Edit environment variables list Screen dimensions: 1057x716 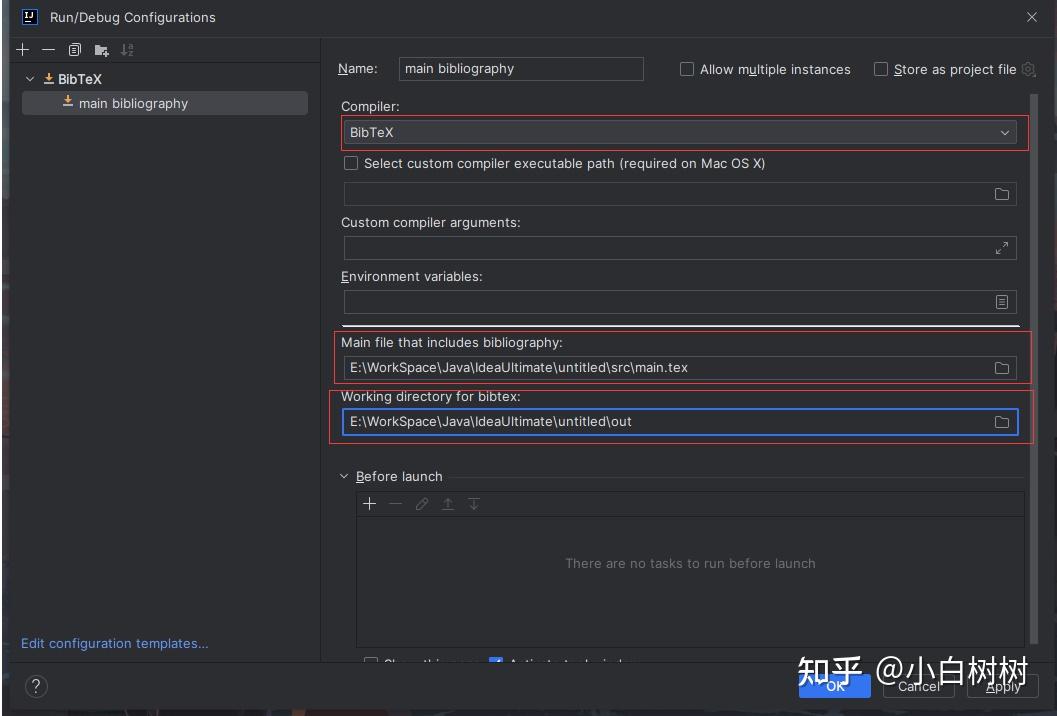coord(1002,302)
